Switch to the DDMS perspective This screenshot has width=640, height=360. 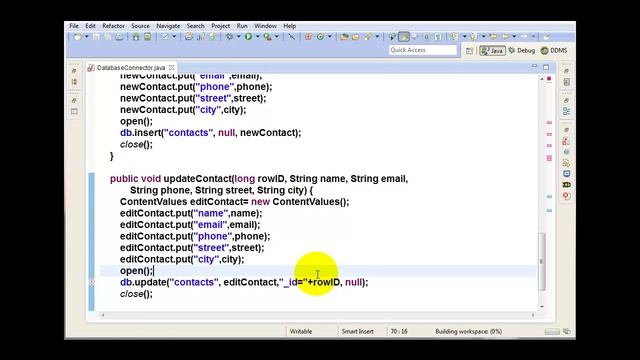click(x=554, y=51)
